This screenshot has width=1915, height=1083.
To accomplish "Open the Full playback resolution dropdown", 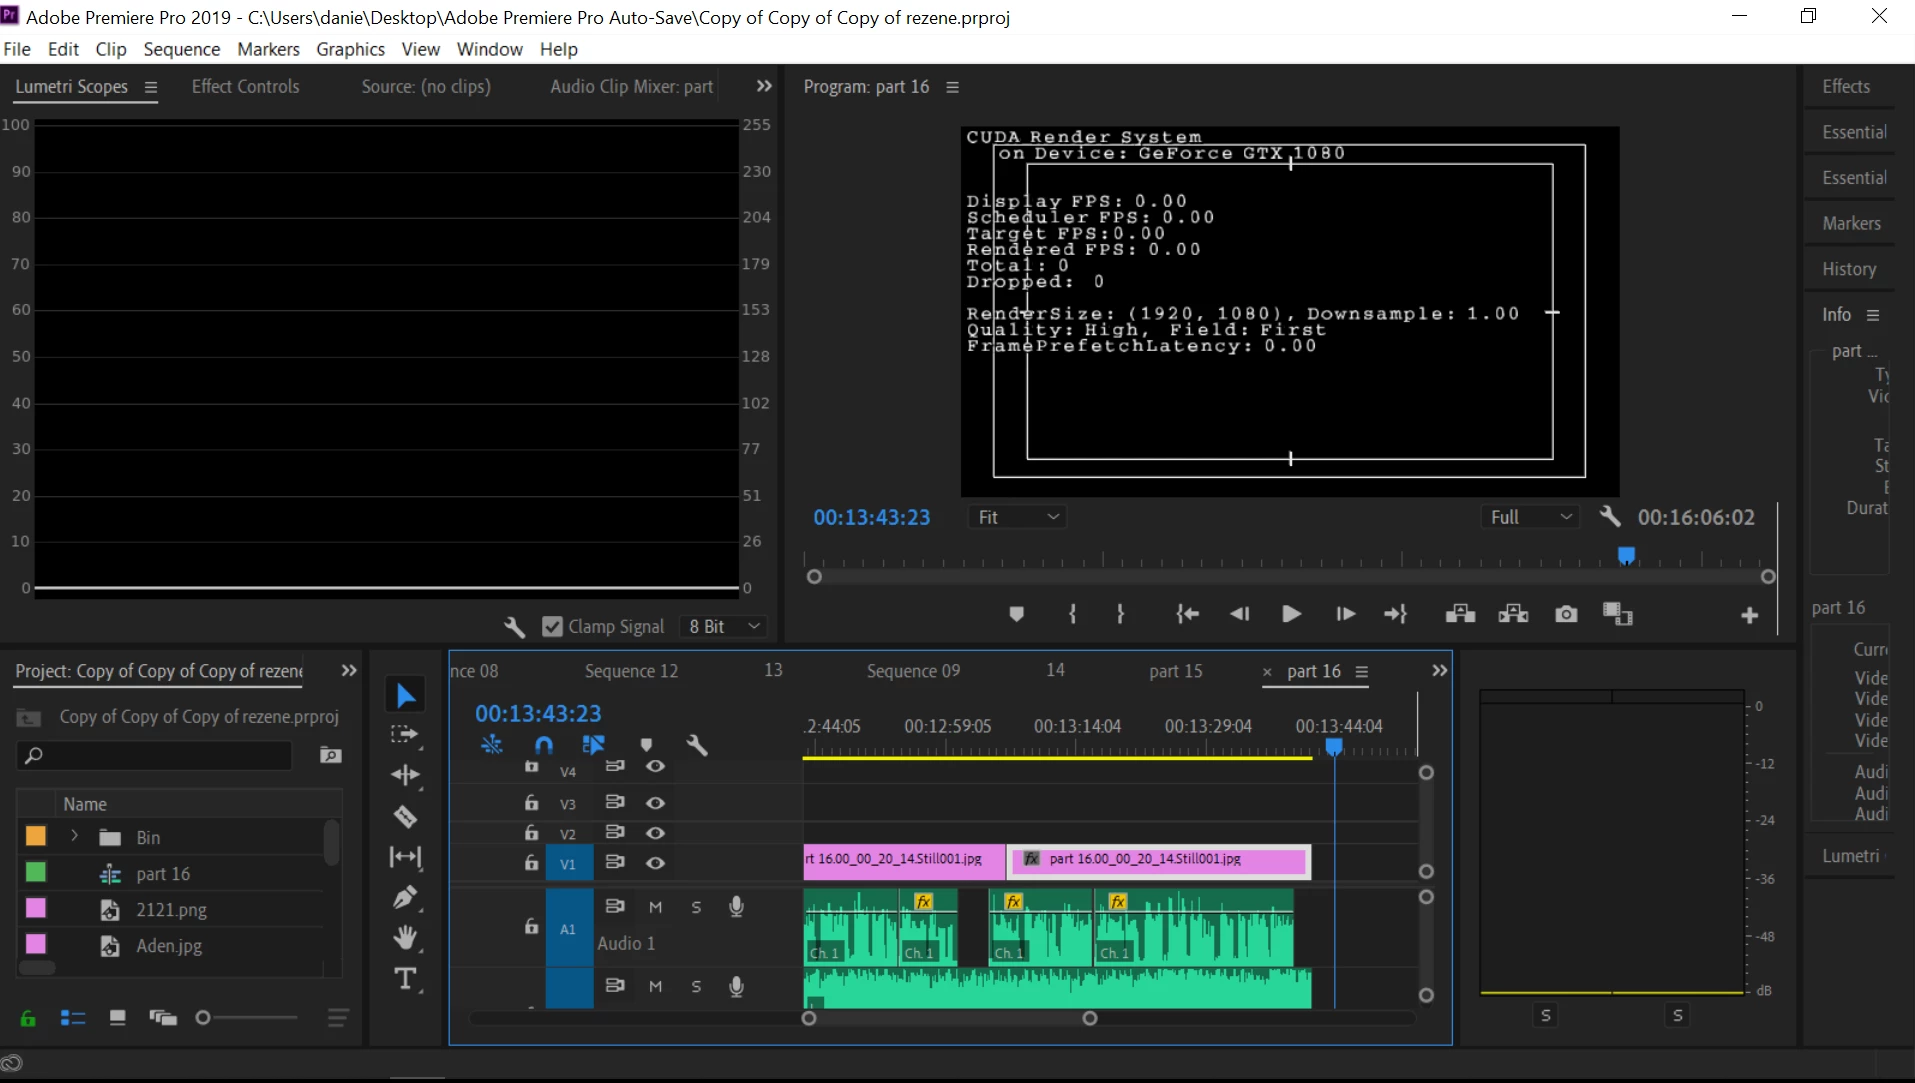I will pos(1530,517).
